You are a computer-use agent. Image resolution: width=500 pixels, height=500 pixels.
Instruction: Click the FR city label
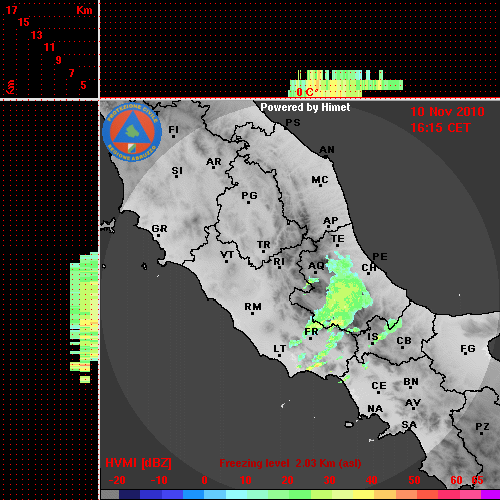[311, 332]
